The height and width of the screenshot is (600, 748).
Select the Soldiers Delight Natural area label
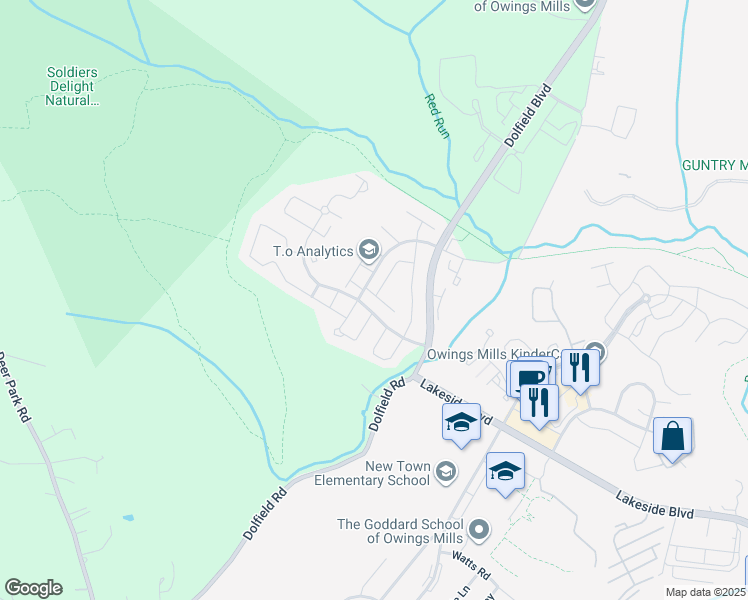[72, 86]
